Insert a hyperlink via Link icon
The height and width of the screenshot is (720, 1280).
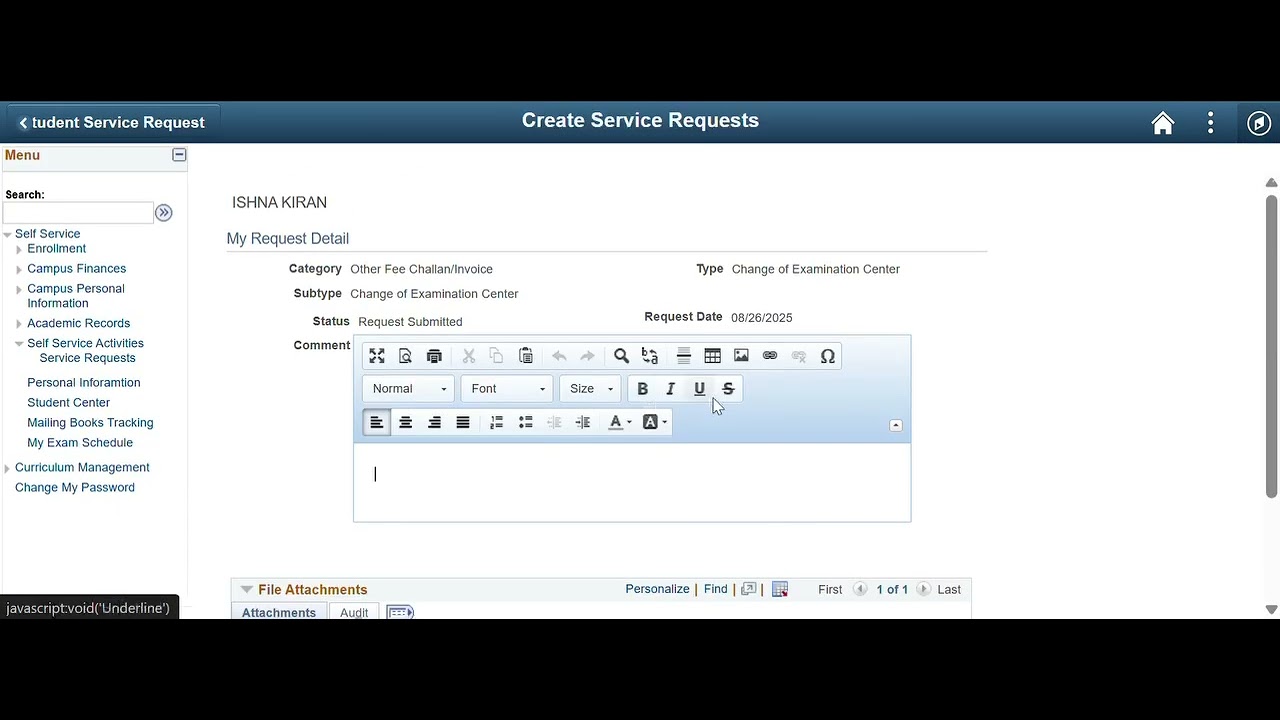pyautogui.click(x=770, y=356)
